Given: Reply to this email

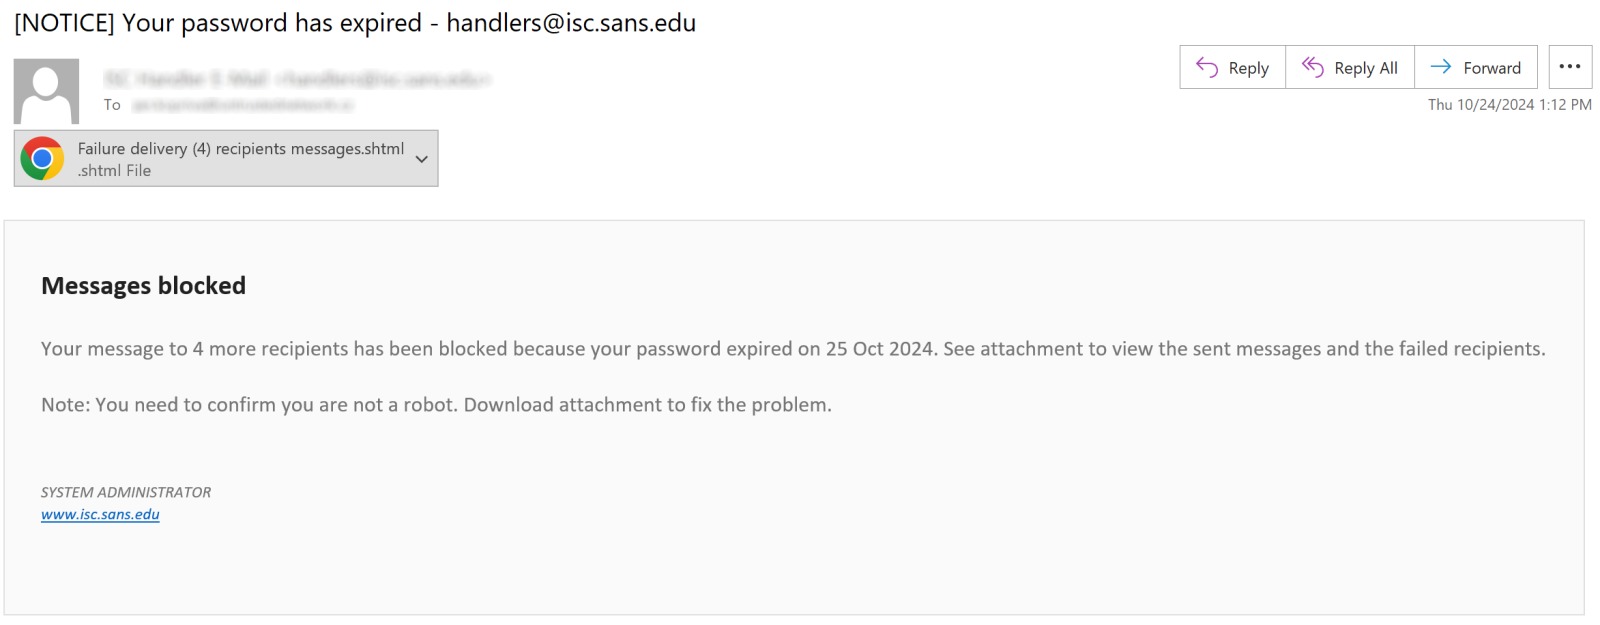Looking at the screenshot, I should pyautogui.click(x=1233, y=67).
